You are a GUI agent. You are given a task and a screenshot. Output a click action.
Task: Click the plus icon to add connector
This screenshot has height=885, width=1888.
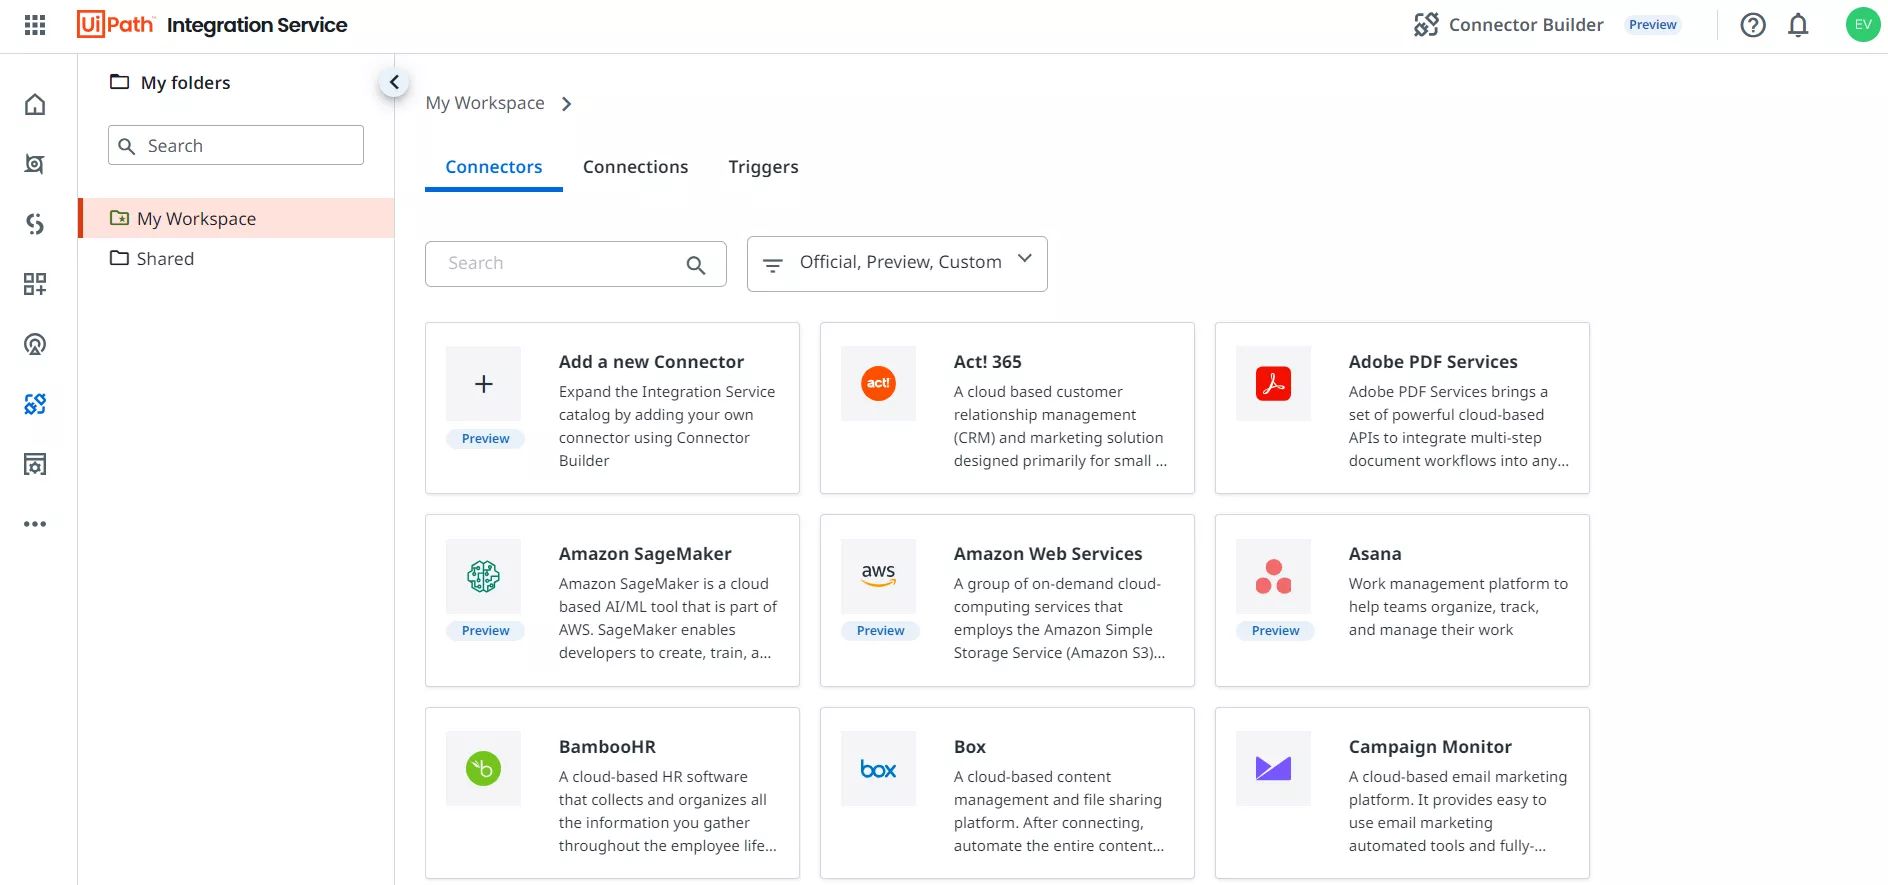(483, 384)
